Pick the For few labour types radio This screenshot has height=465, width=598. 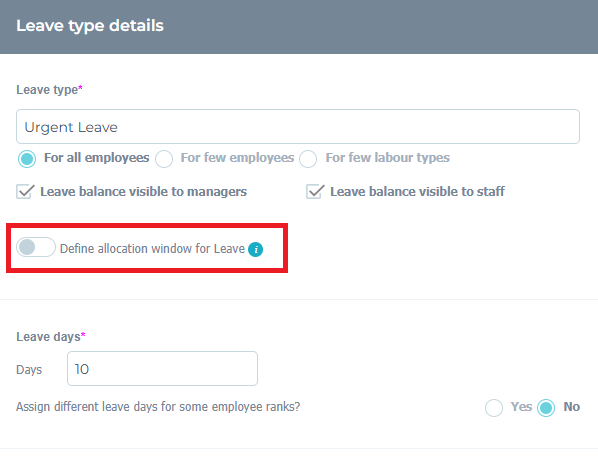[x=308, y=159]
